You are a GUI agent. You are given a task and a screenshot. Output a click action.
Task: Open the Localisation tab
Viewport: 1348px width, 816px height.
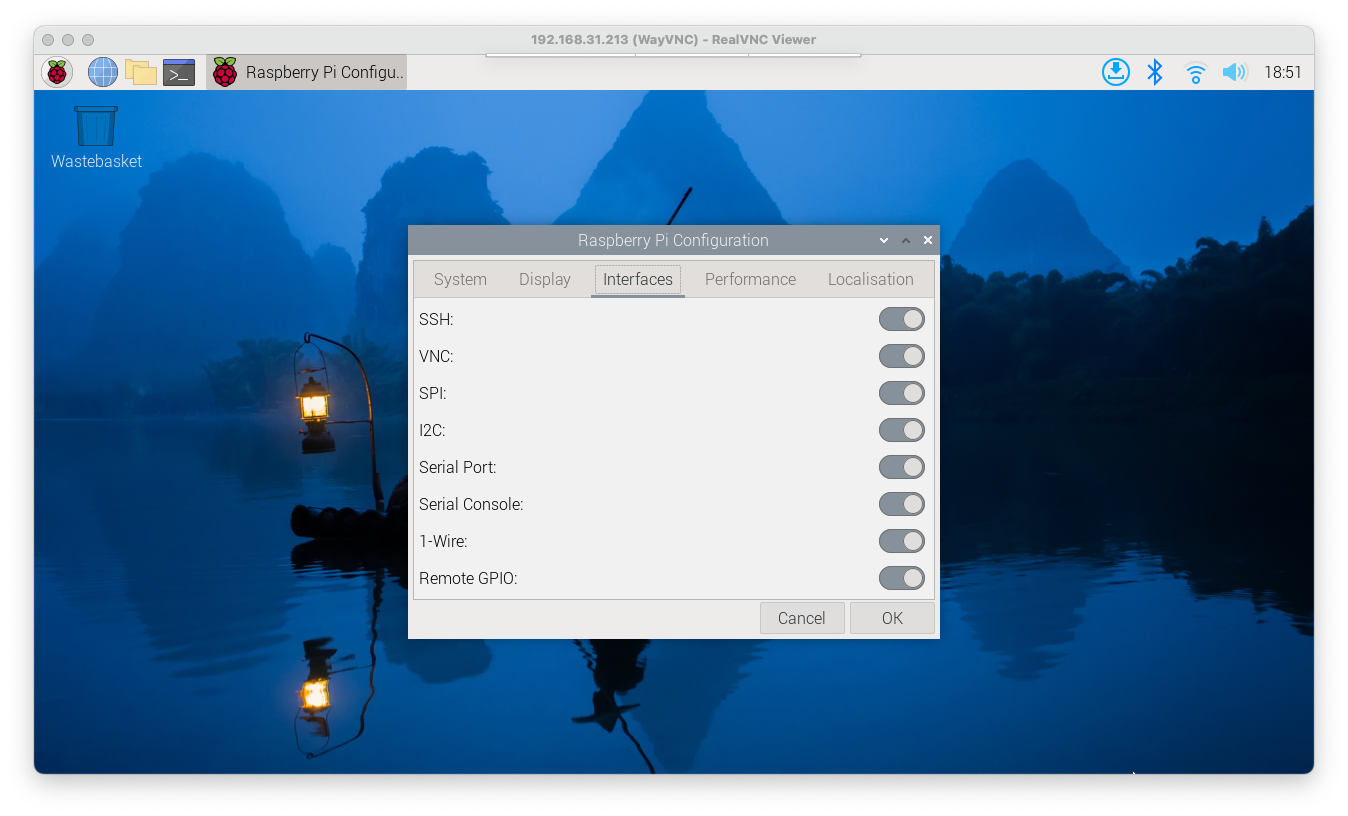click(871, 279)
